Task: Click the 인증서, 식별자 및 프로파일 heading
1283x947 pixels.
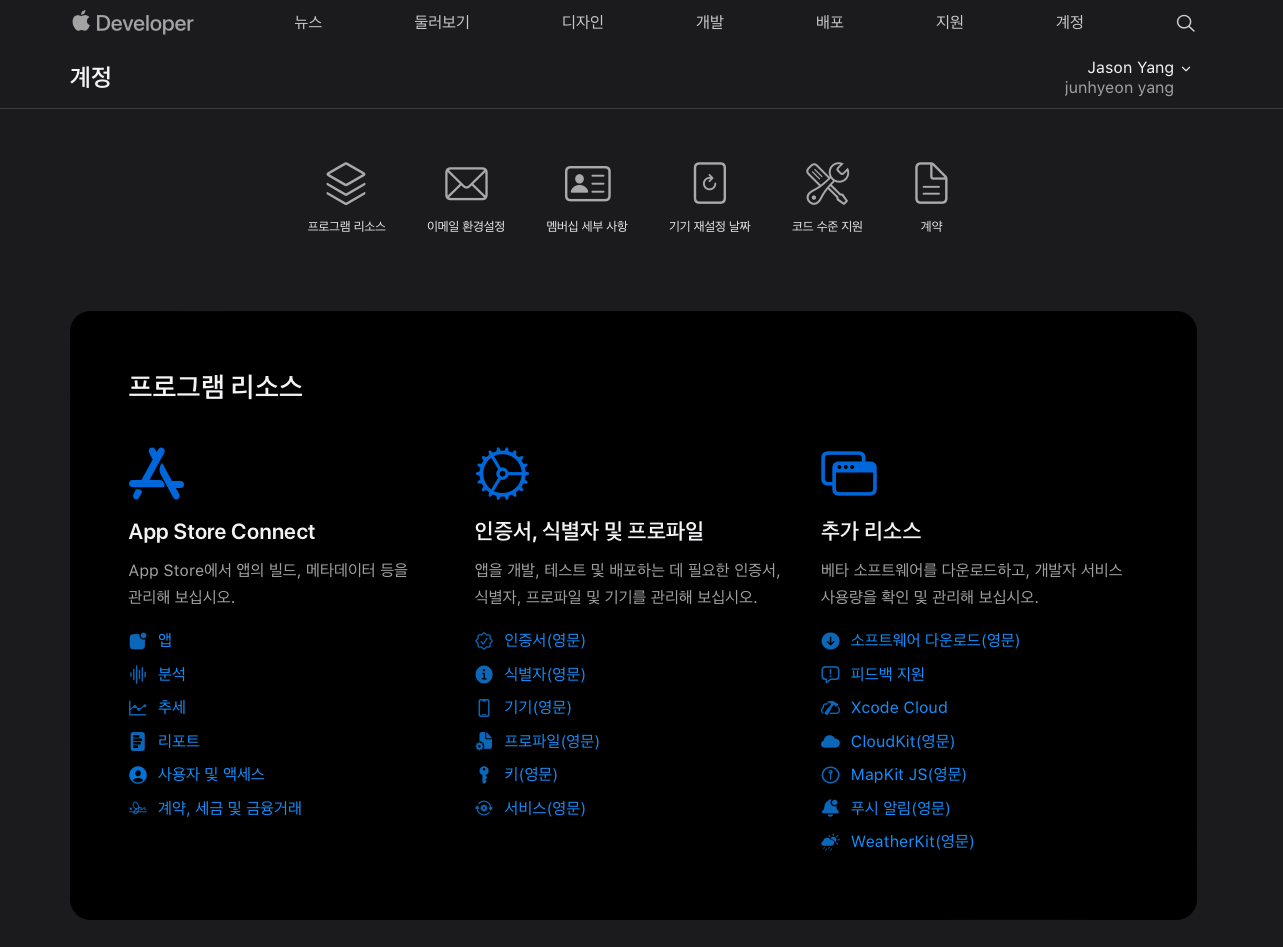Action: pos(589,531)
